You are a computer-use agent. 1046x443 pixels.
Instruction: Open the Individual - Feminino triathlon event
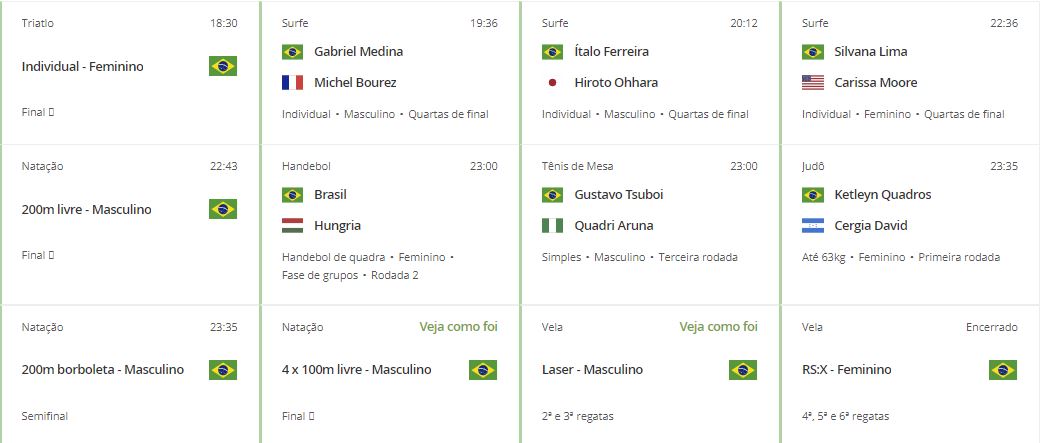[x=82, y=66]
